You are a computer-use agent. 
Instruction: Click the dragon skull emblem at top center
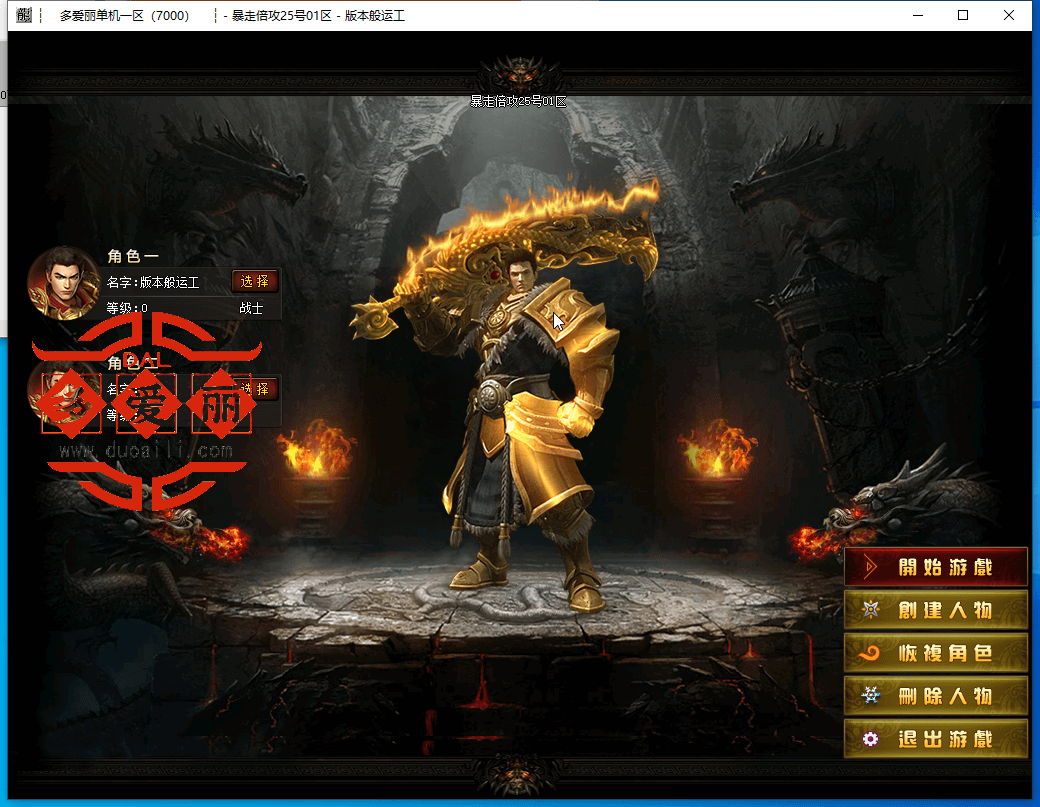pos(518,74)
